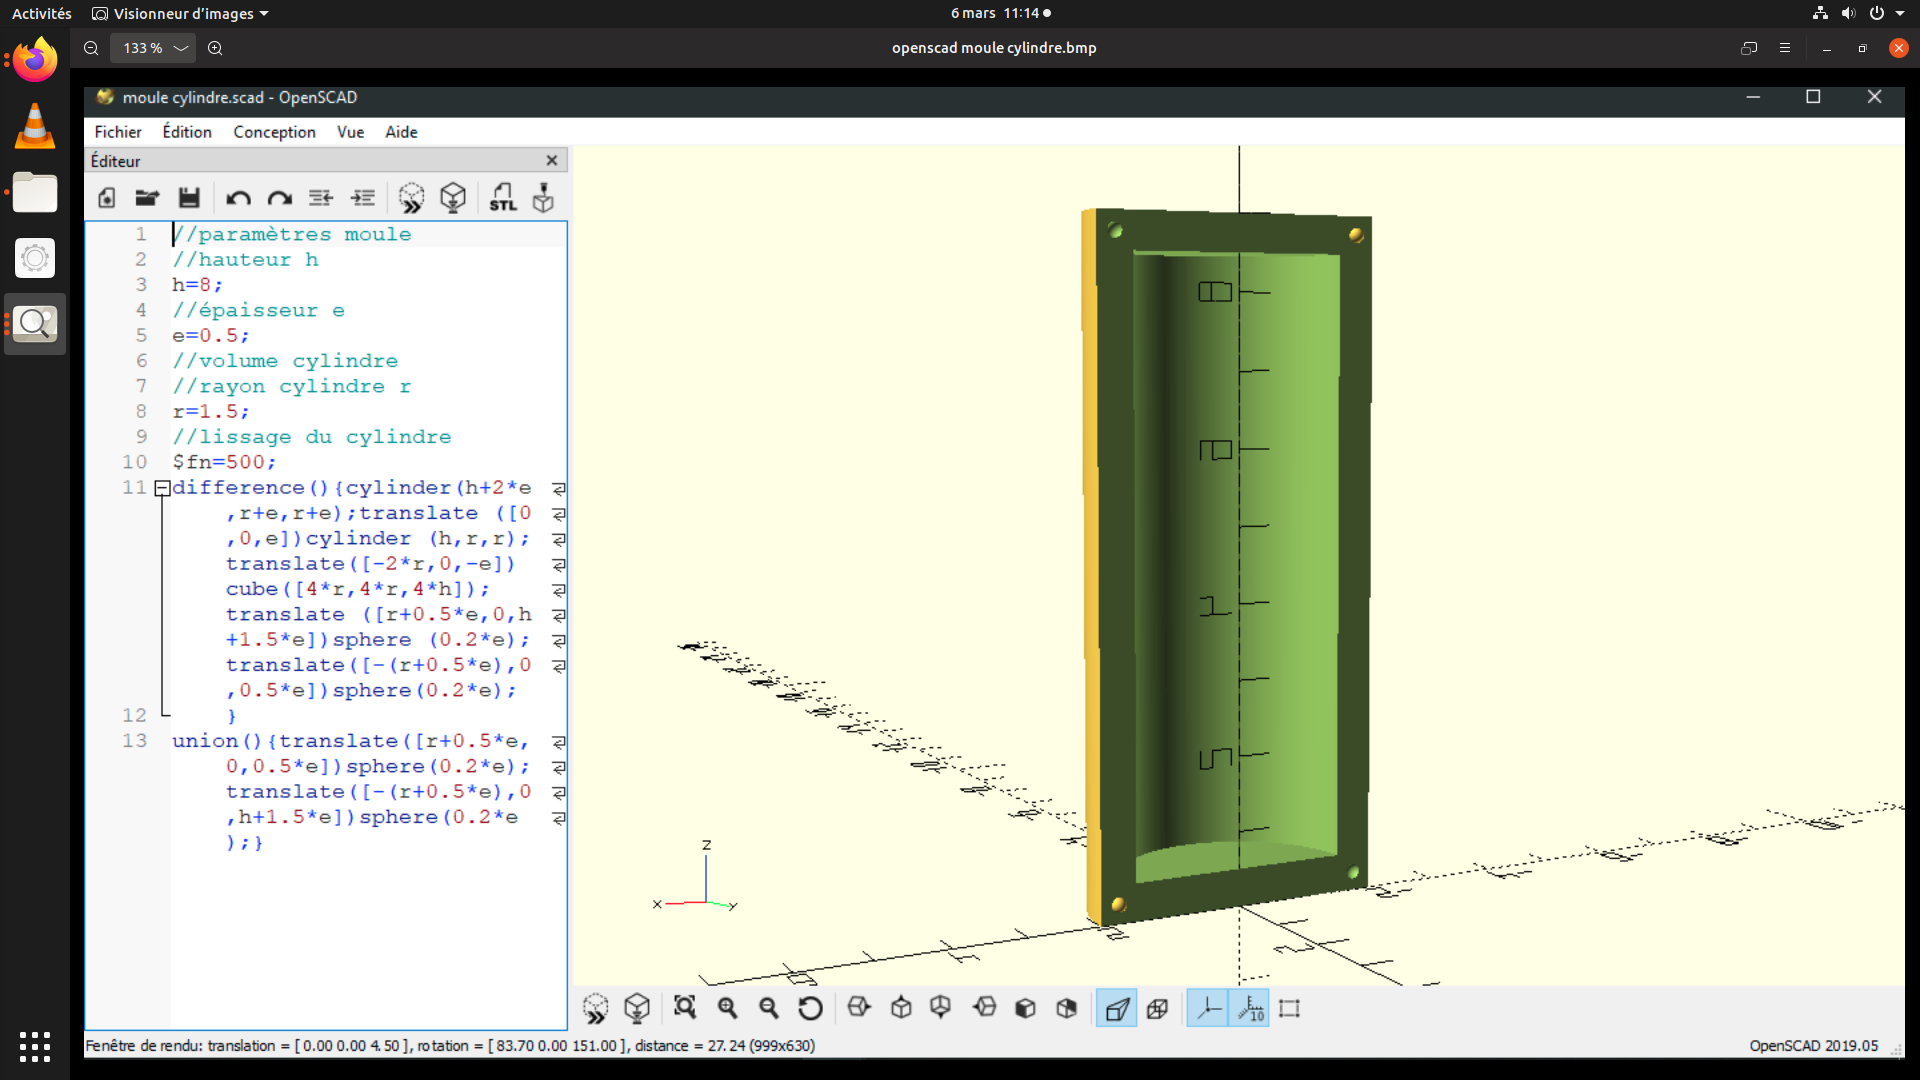Open the Conception menu

tap(274, 132)
